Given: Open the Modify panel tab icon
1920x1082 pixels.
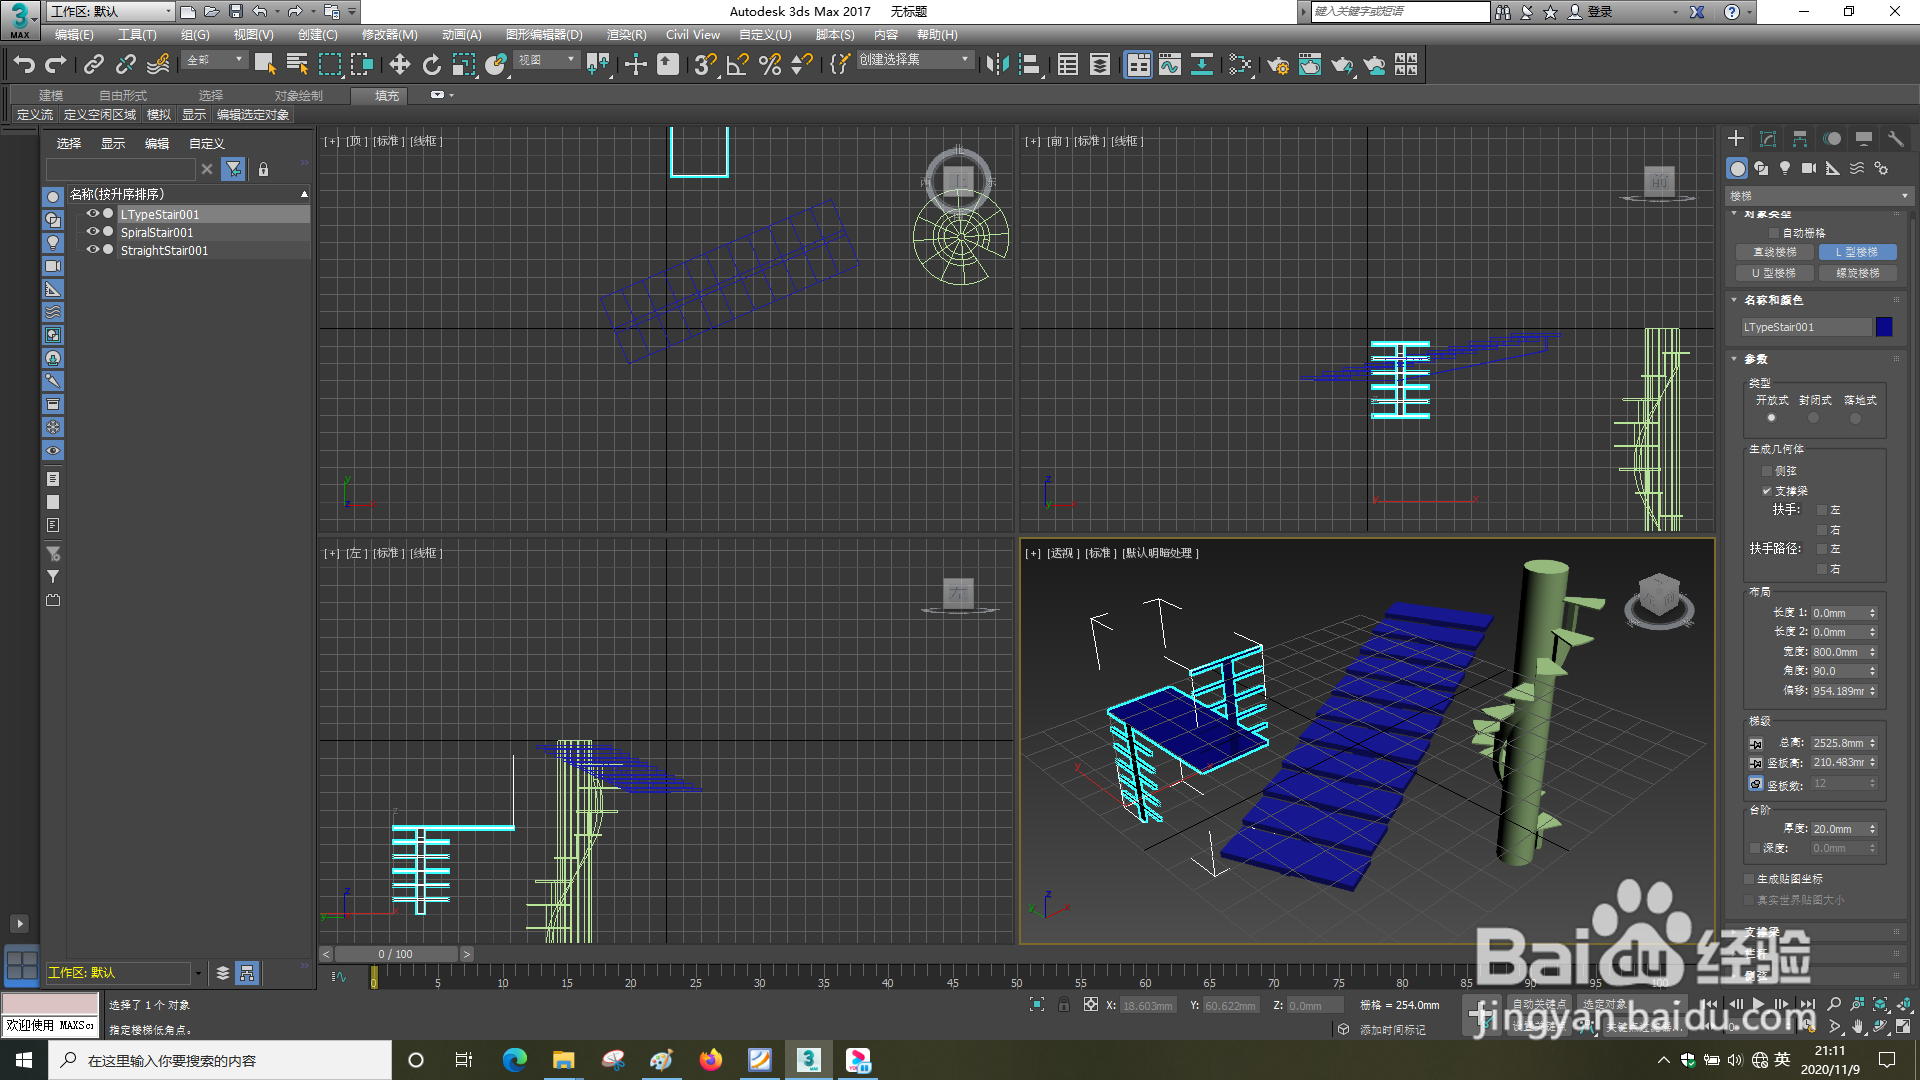Looking at the screenshot, I should click(1767, 139).
